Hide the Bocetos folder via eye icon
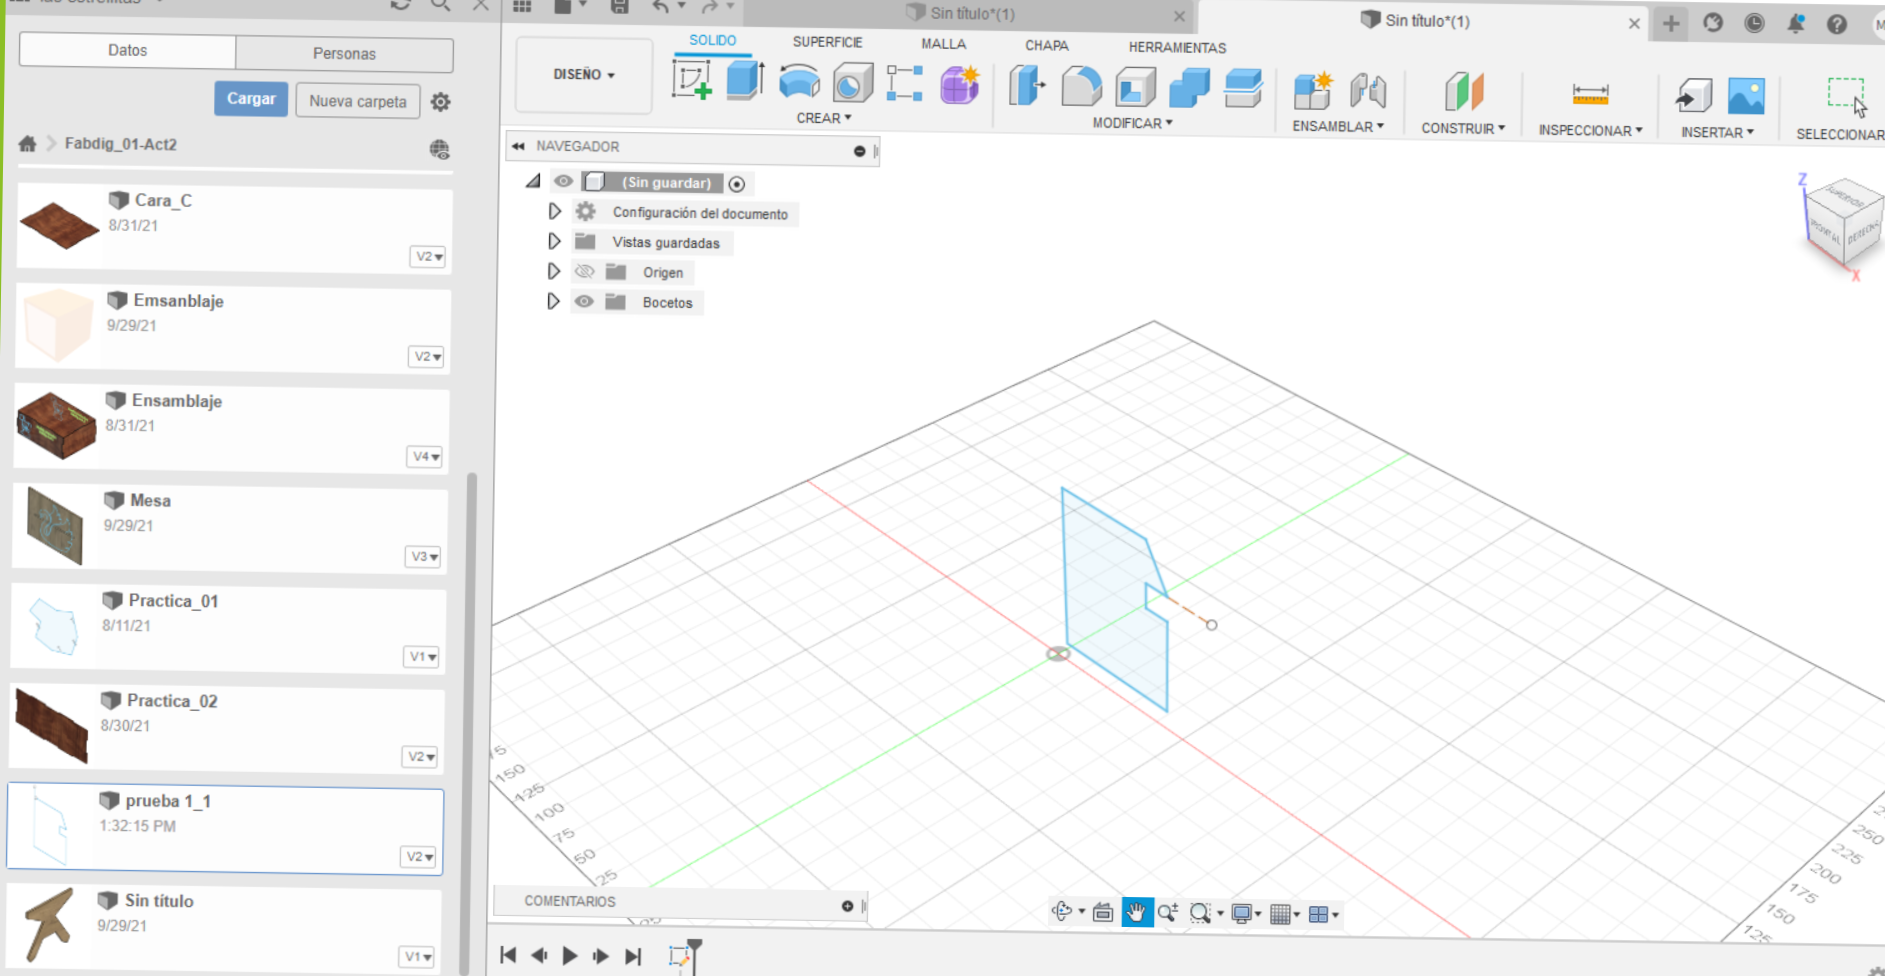The height and width of the screenshot is (976, 1885). pos(584,301)
